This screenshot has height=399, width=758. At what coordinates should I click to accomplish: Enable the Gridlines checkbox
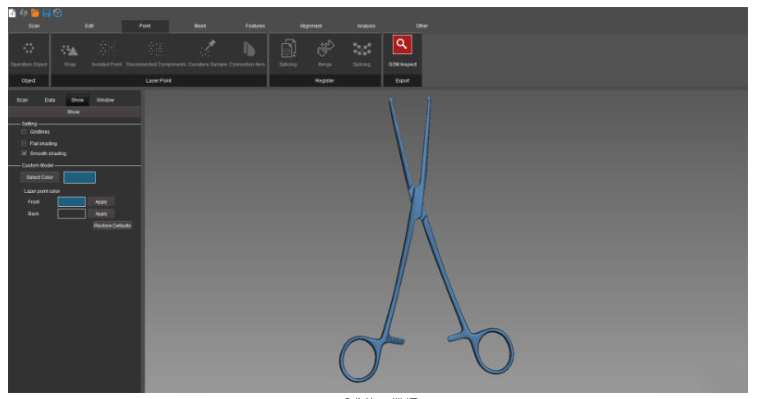(x=24, y=132)
